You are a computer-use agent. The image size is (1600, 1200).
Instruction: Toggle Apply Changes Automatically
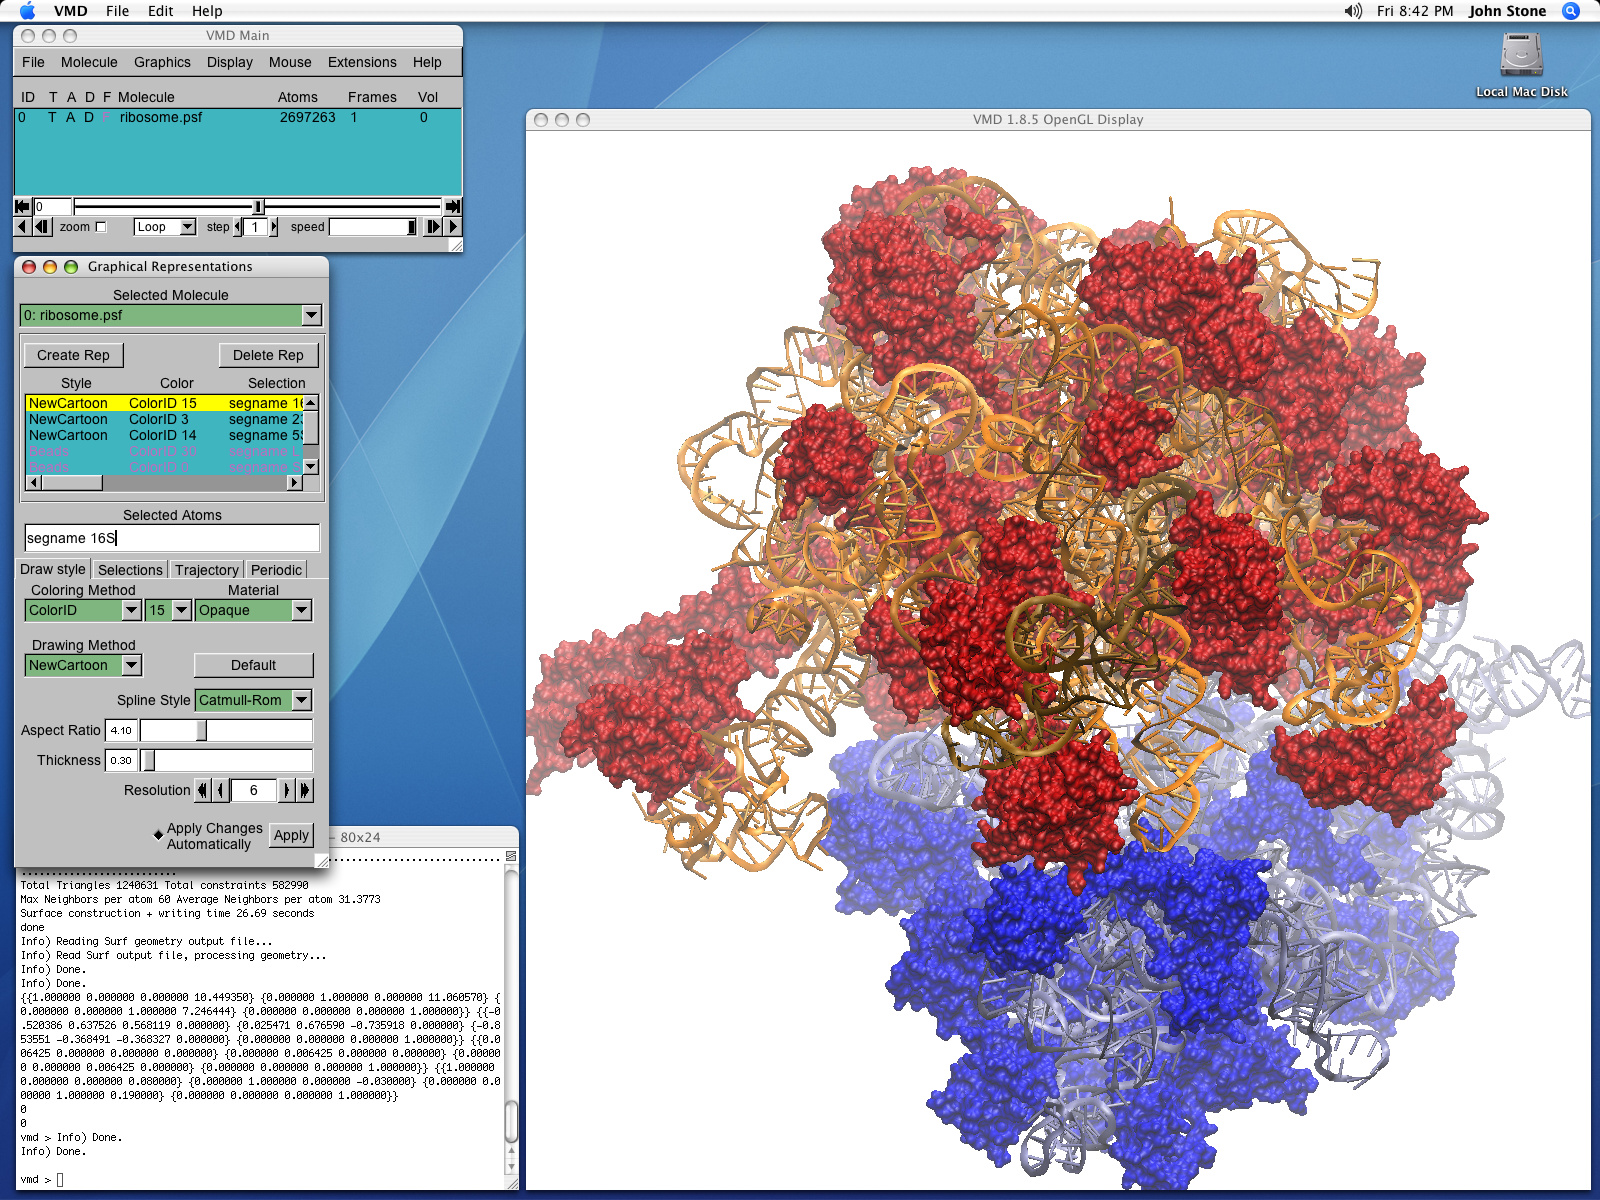[159, 835]
